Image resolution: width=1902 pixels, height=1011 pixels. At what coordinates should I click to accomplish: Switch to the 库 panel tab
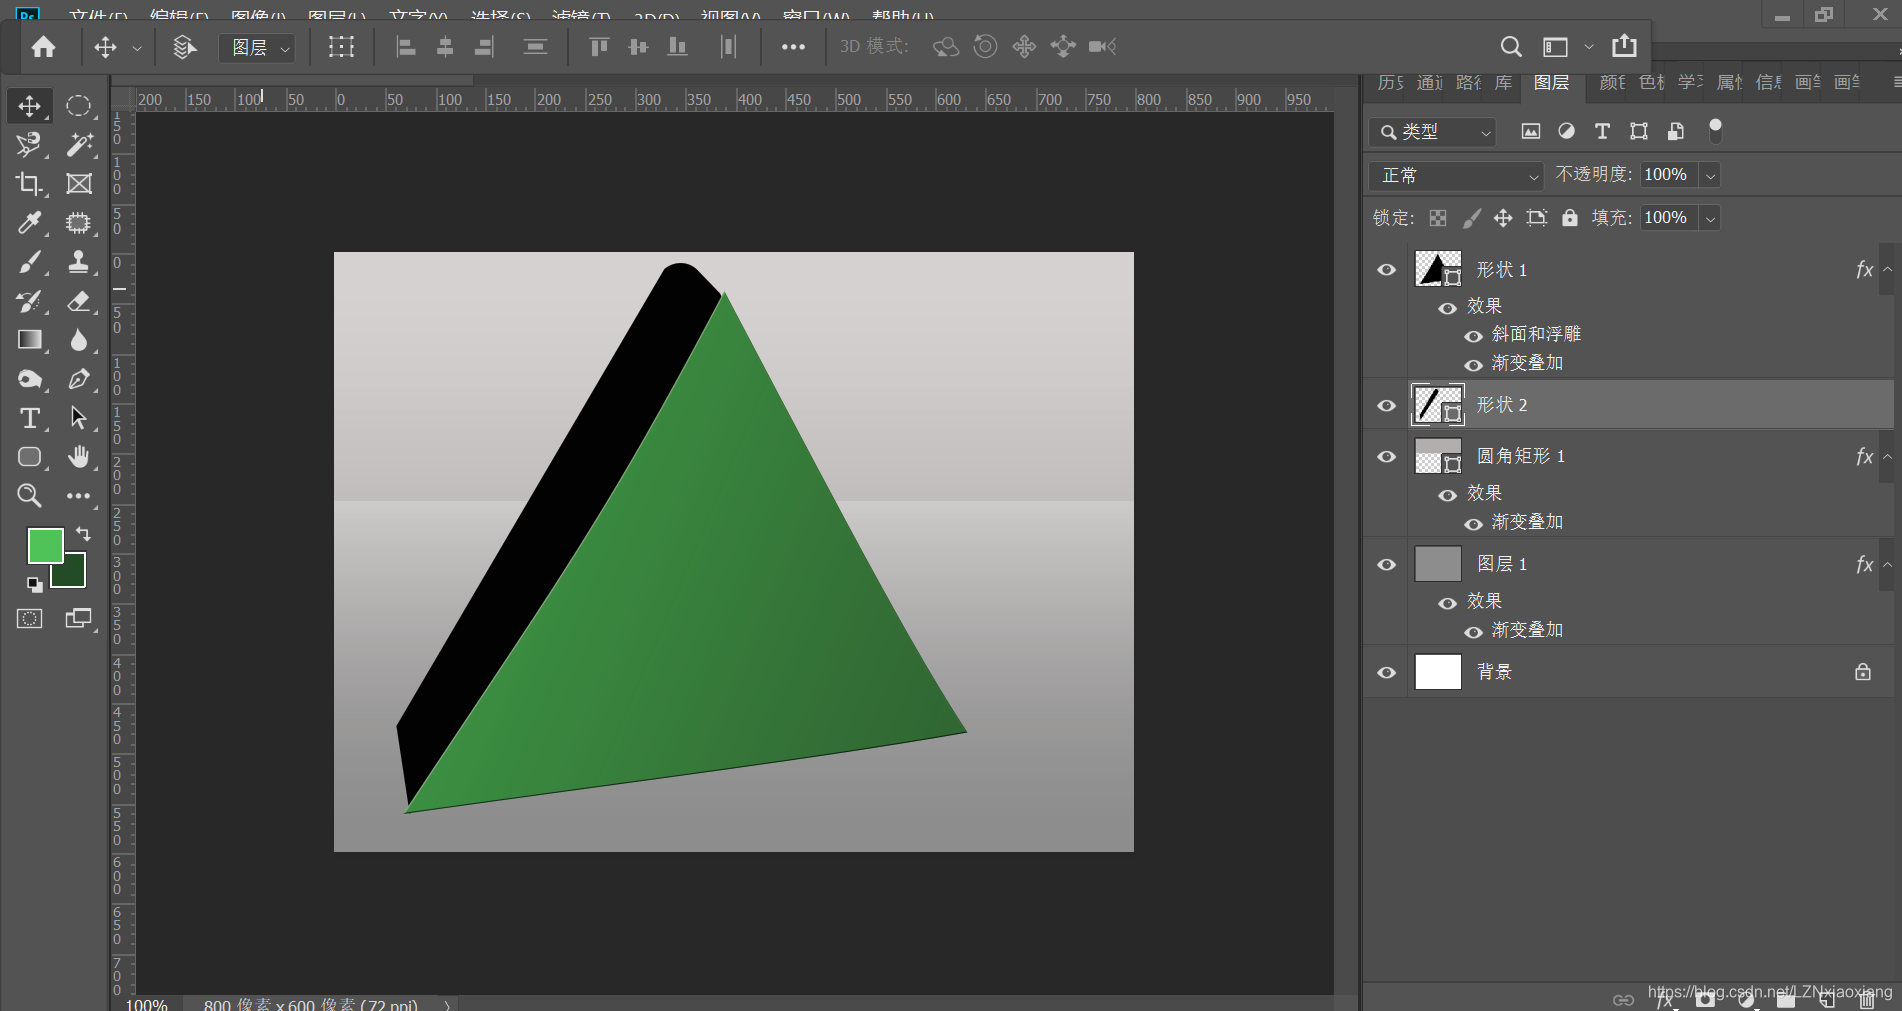tap(1503, 83)
